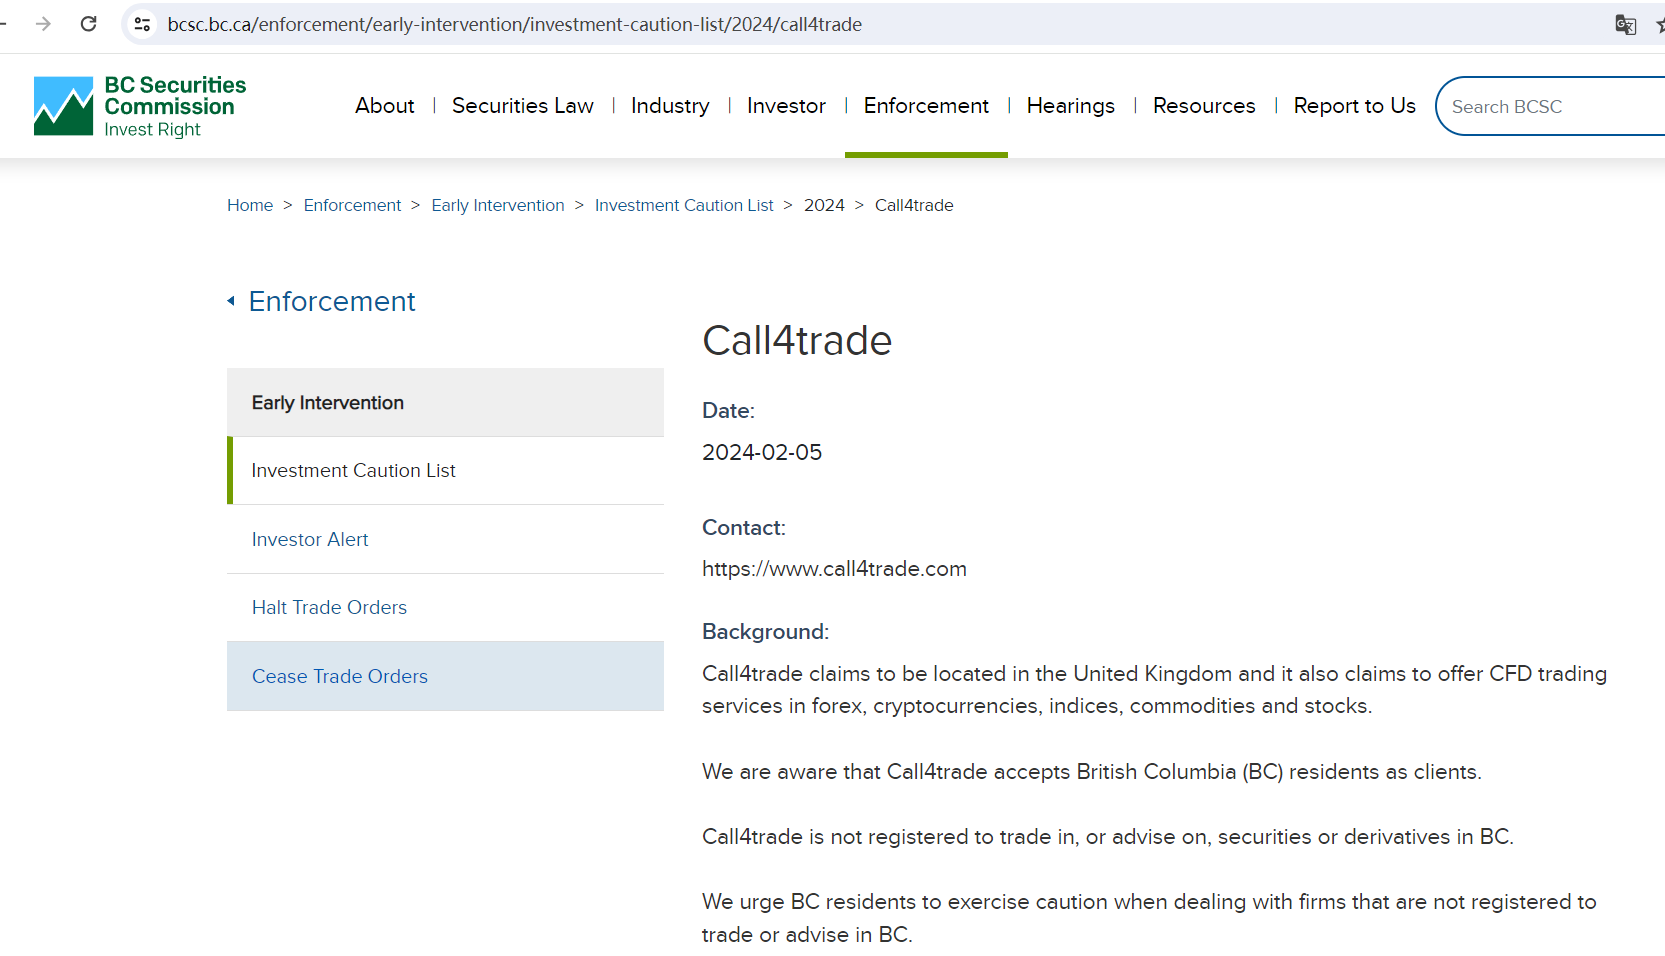
Task: Select the Investor navigation item
Action: coord(786,106)
